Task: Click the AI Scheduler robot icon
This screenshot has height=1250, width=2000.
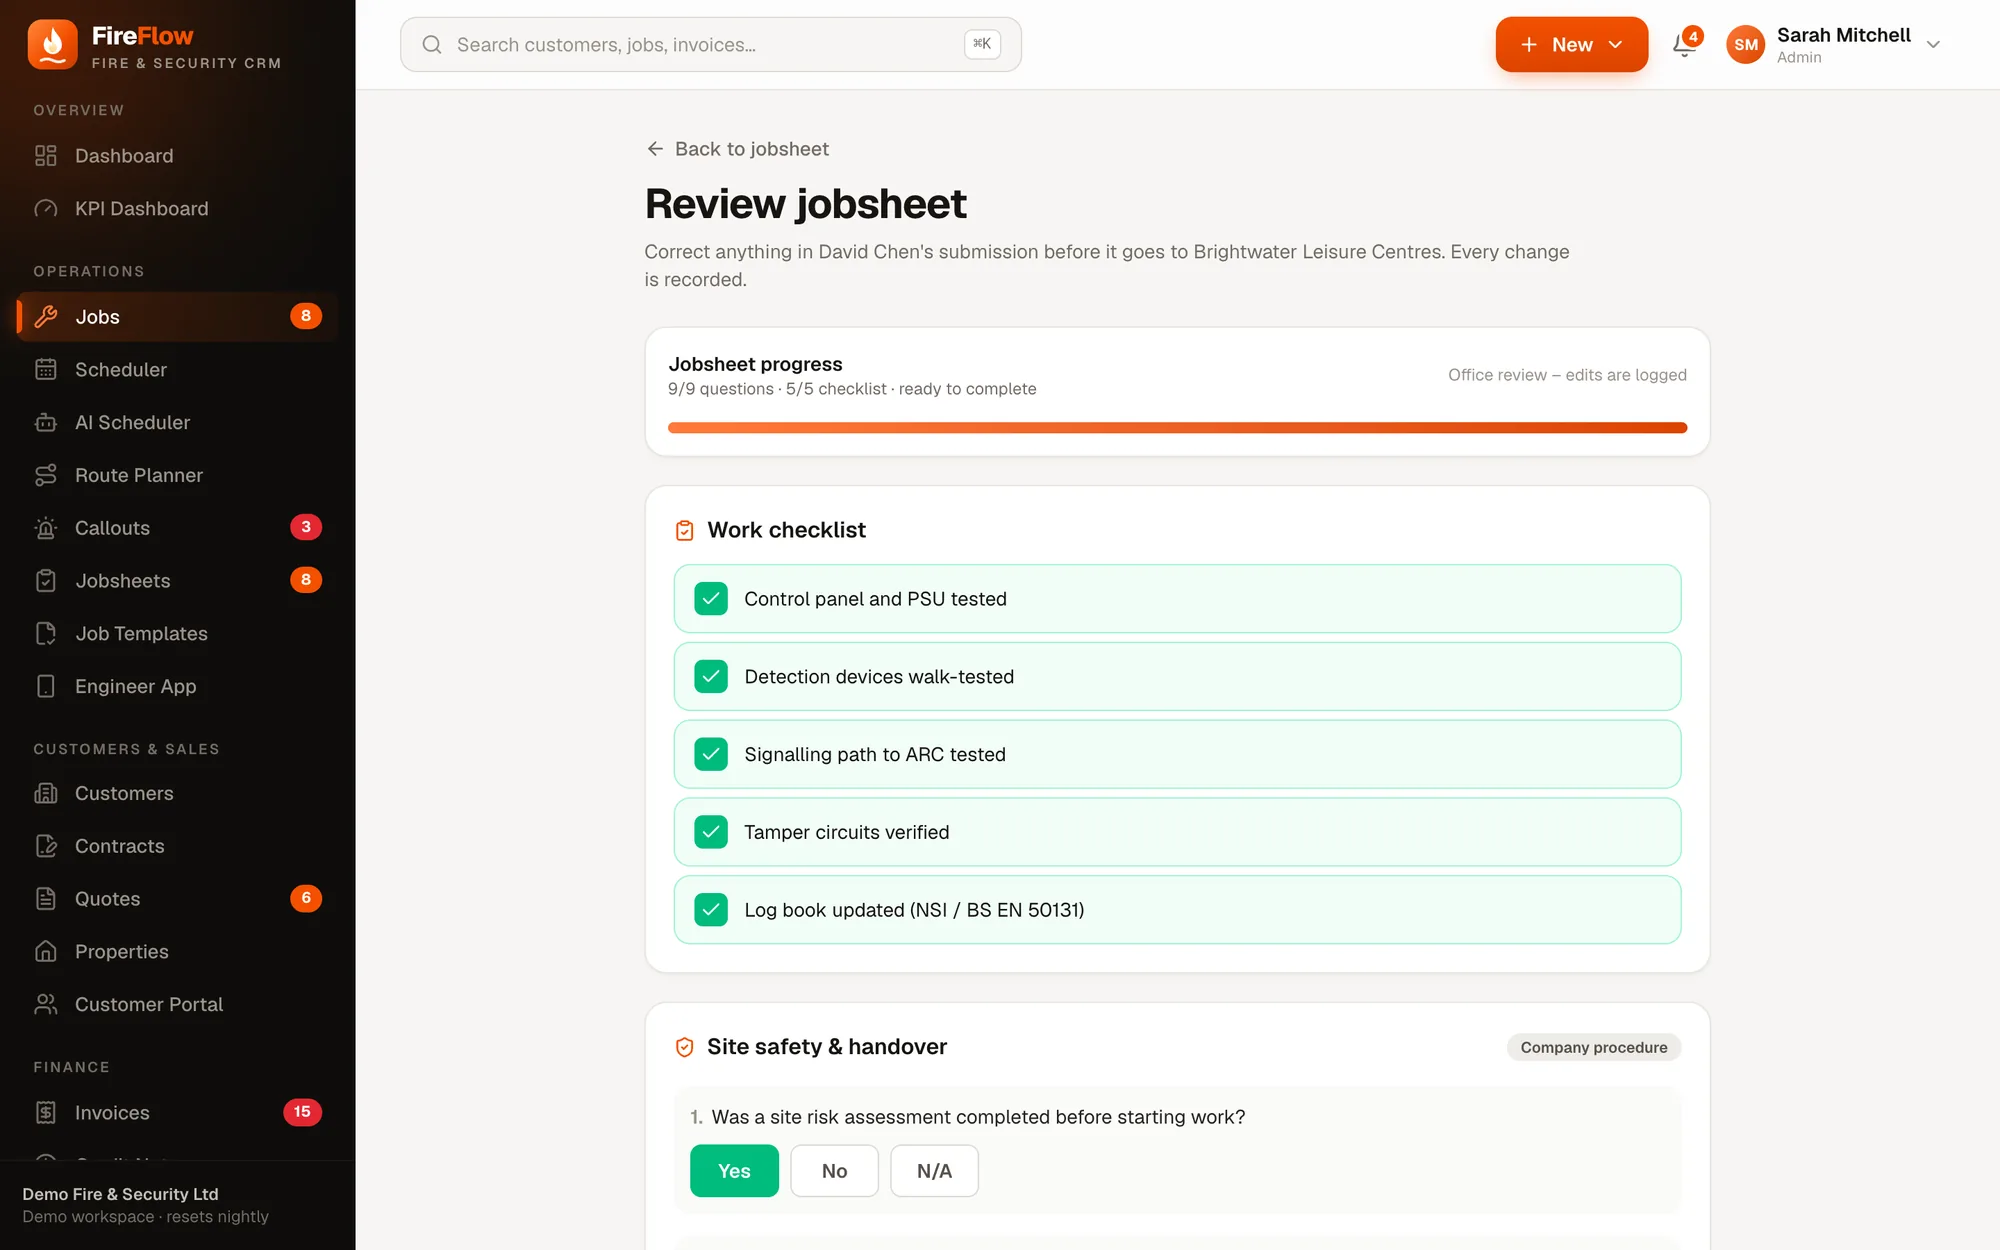Action: tap(46, 423)
